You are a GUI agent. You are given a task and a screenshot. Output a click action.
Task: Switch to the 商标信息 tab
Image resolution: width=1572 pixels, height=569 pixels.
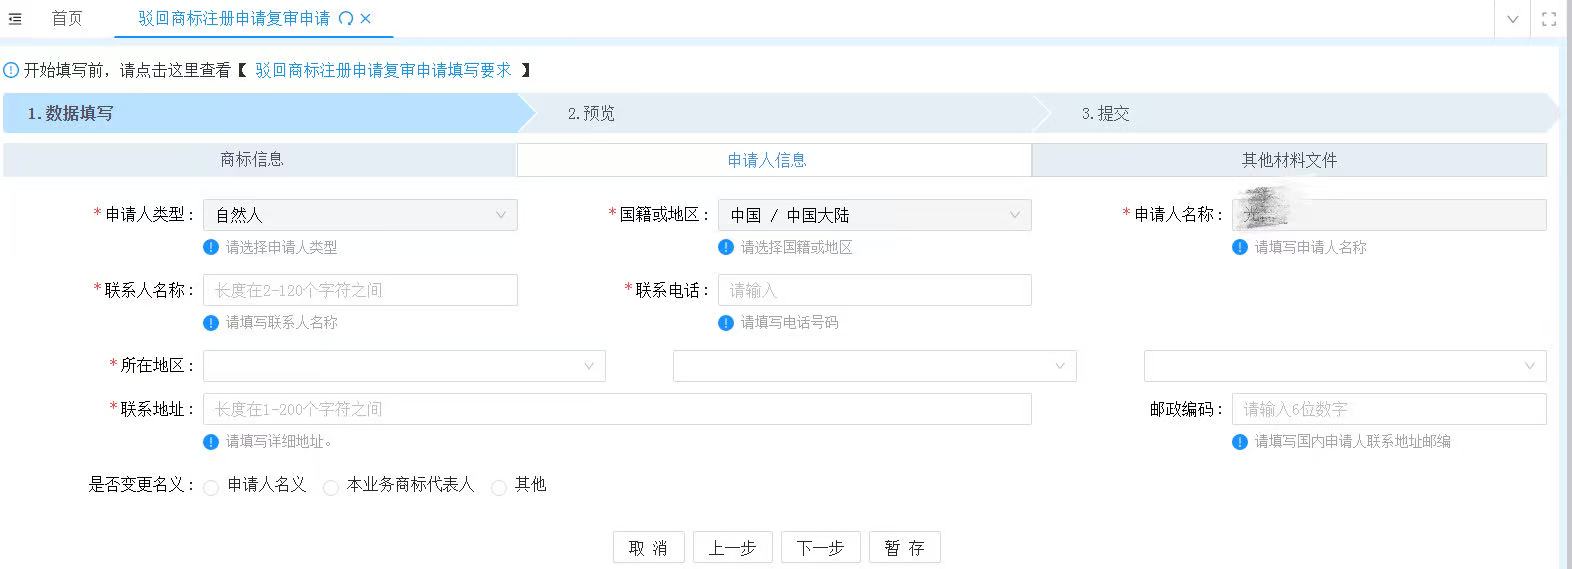point(252,160)
